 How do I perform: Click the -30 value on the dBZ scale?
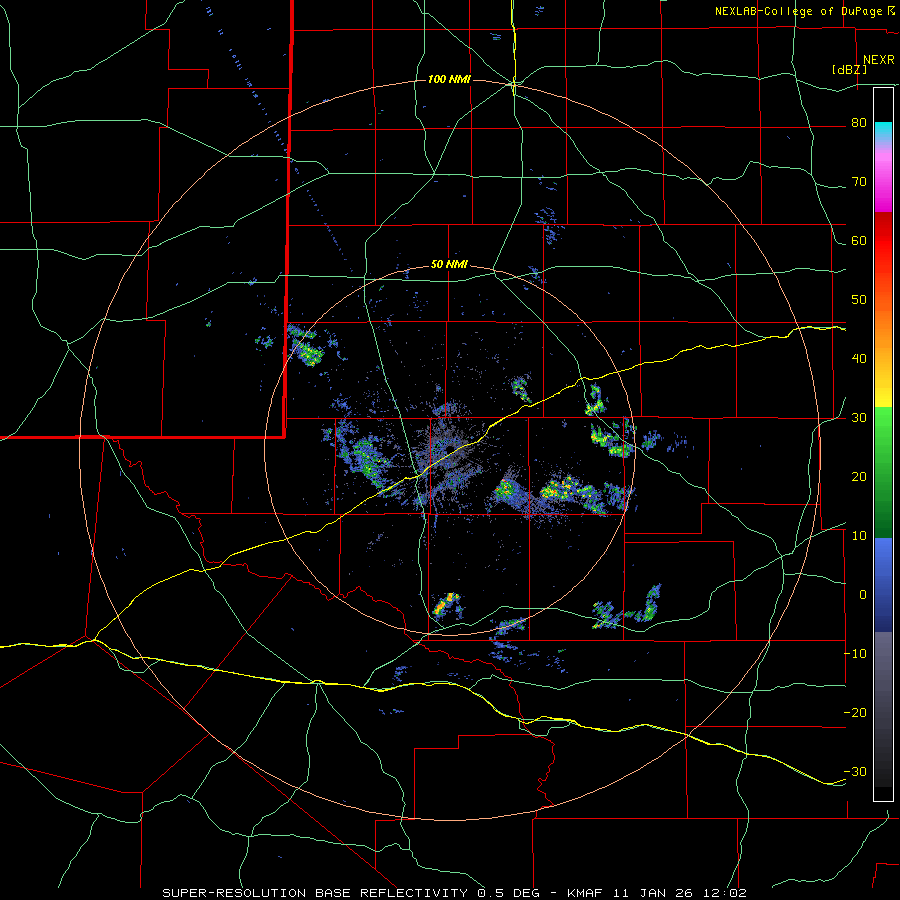[855, 772]
